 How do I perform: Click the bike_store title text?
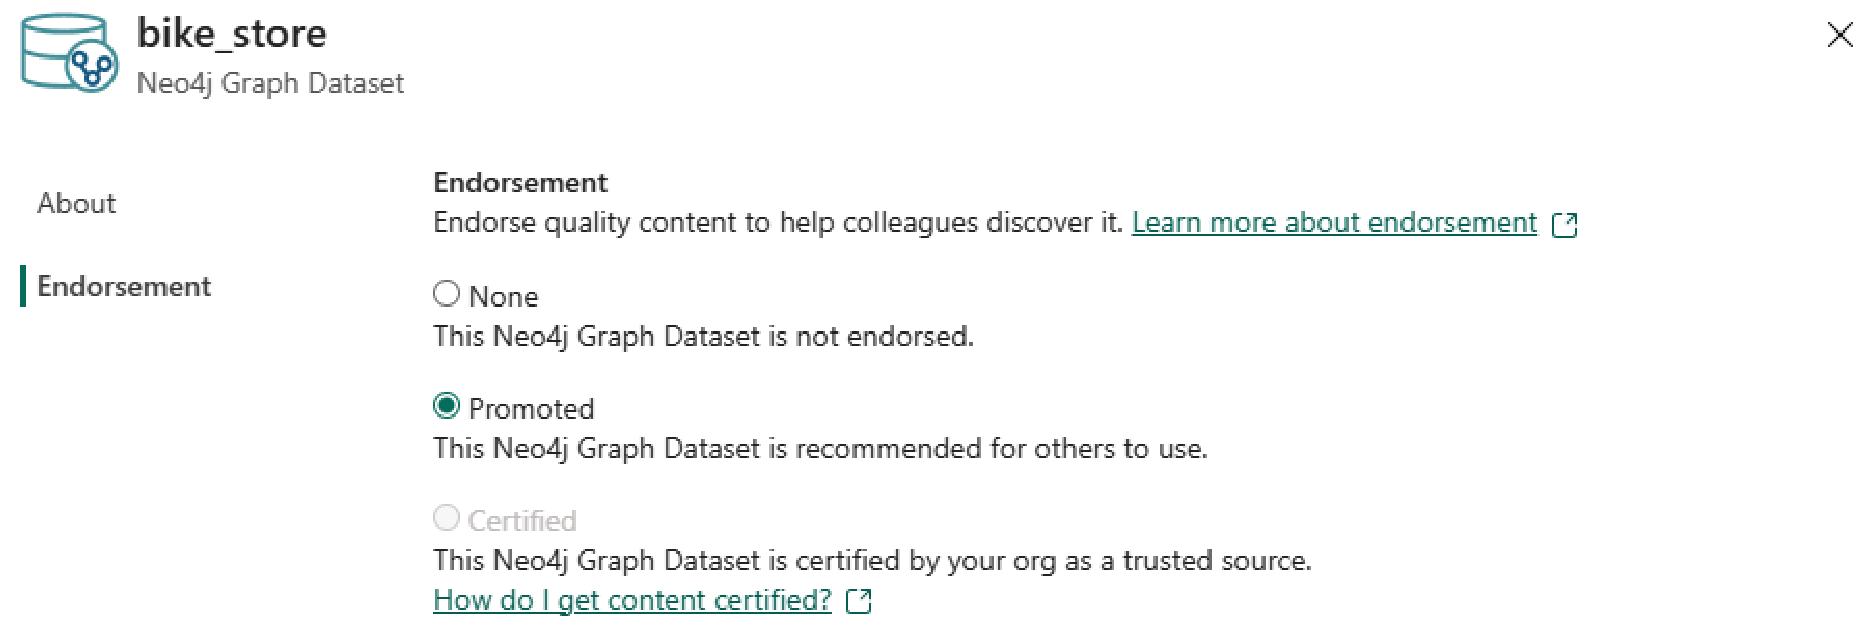tap(231, 33)
